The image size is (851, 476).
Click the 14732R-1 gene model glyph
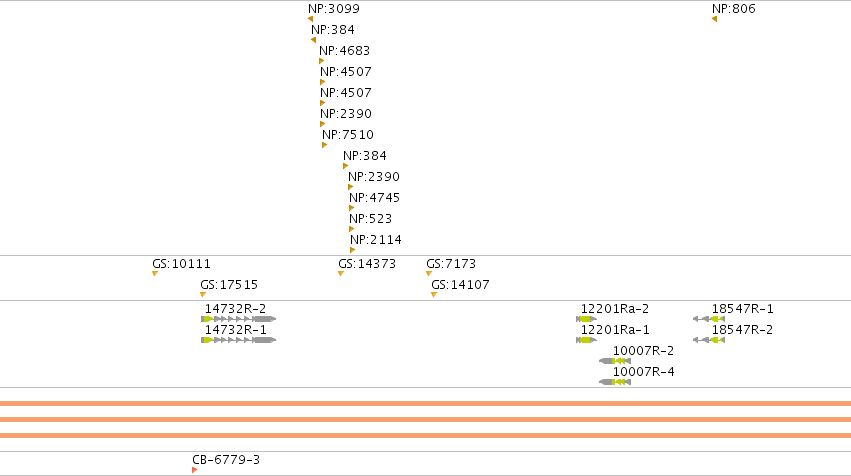(238, 340)
